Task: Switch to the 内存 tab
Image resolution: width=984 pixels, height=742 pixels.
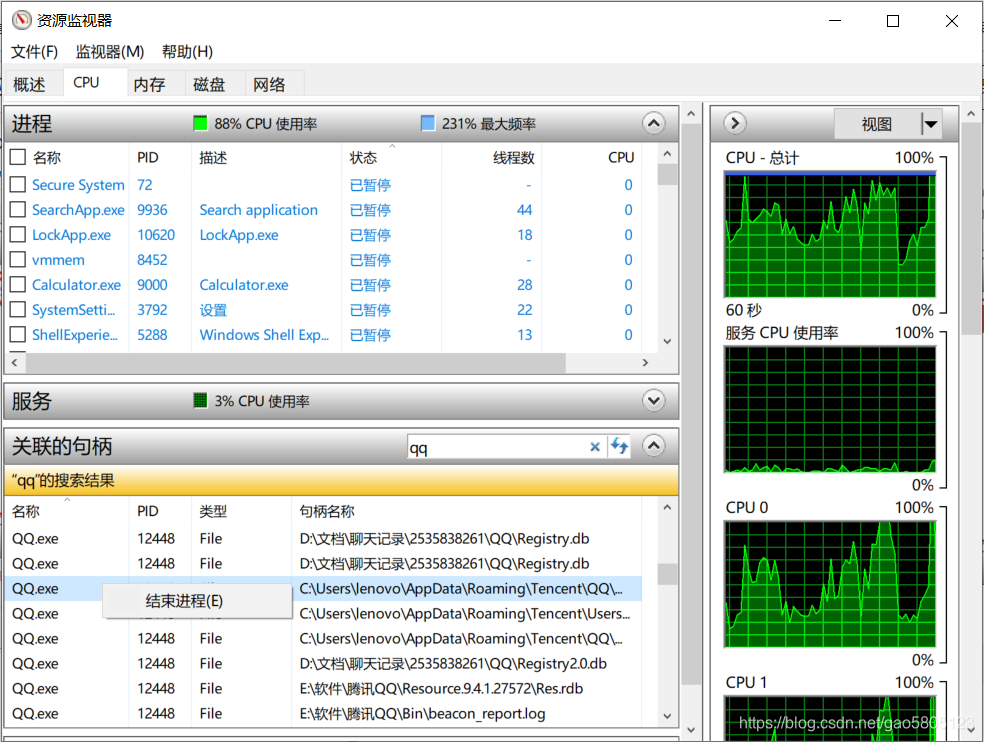Action: pyautogui.click(x=149, y=84)
